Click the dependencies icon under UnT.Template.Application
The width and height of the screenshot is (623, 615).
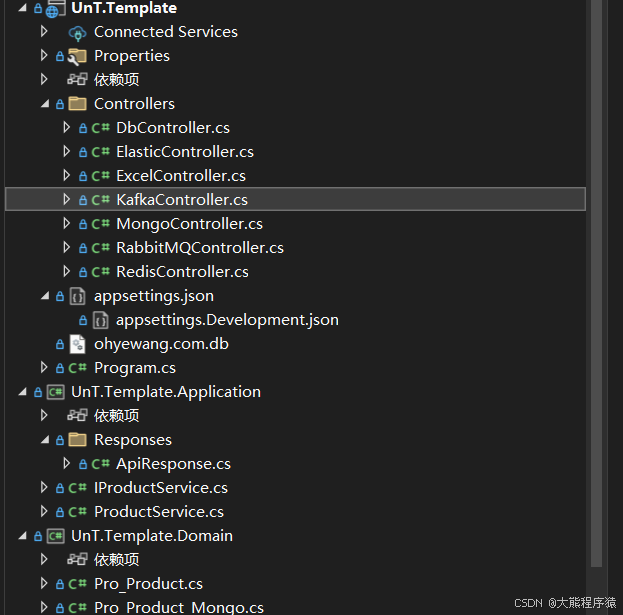coord(77,416)
